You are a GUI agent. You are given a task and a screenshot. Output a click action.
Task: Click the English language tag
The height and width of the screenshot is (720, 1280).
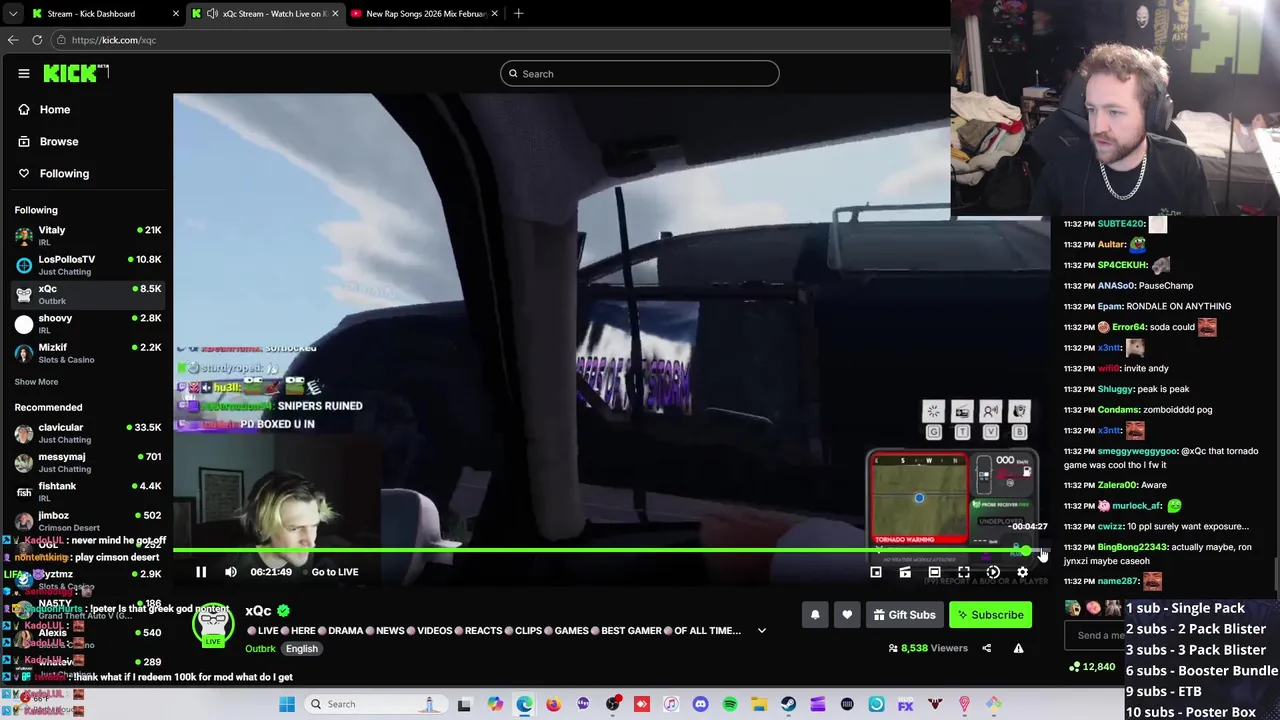(x=301, y=649)
